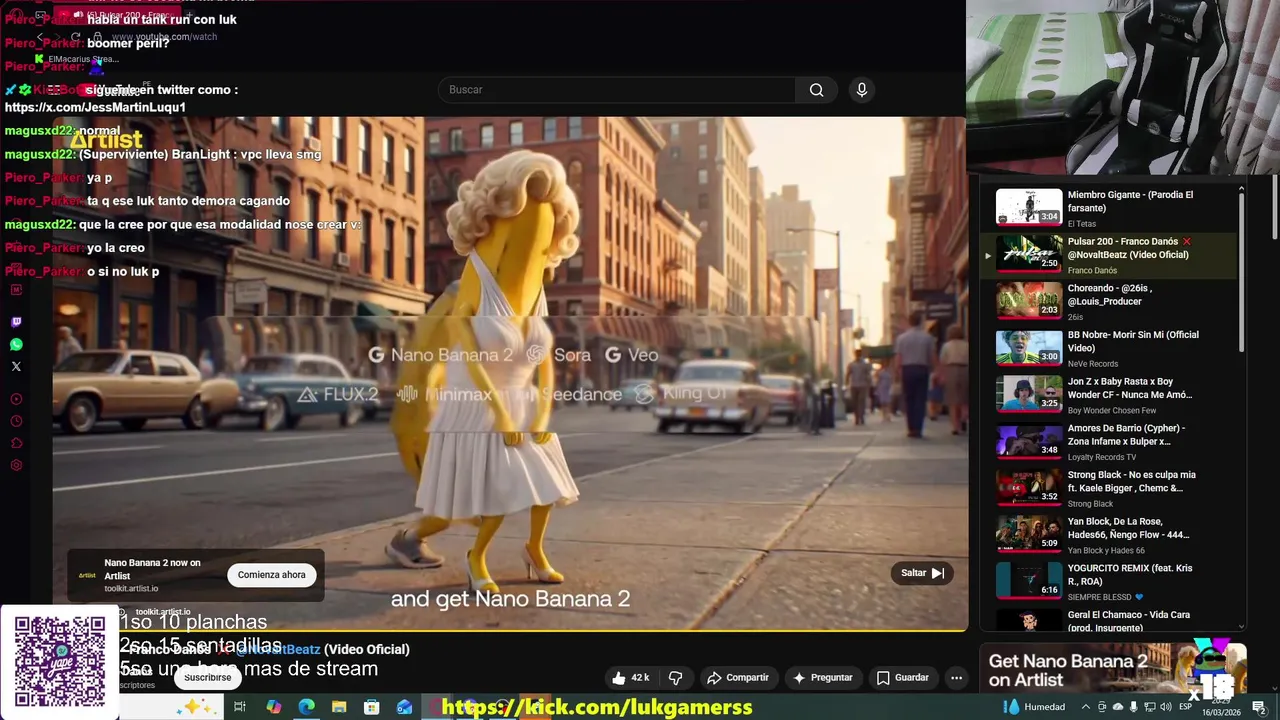Open browser settings gear in sidebar
Viewport: 1280px width, 720px height.
pos(16,465)
